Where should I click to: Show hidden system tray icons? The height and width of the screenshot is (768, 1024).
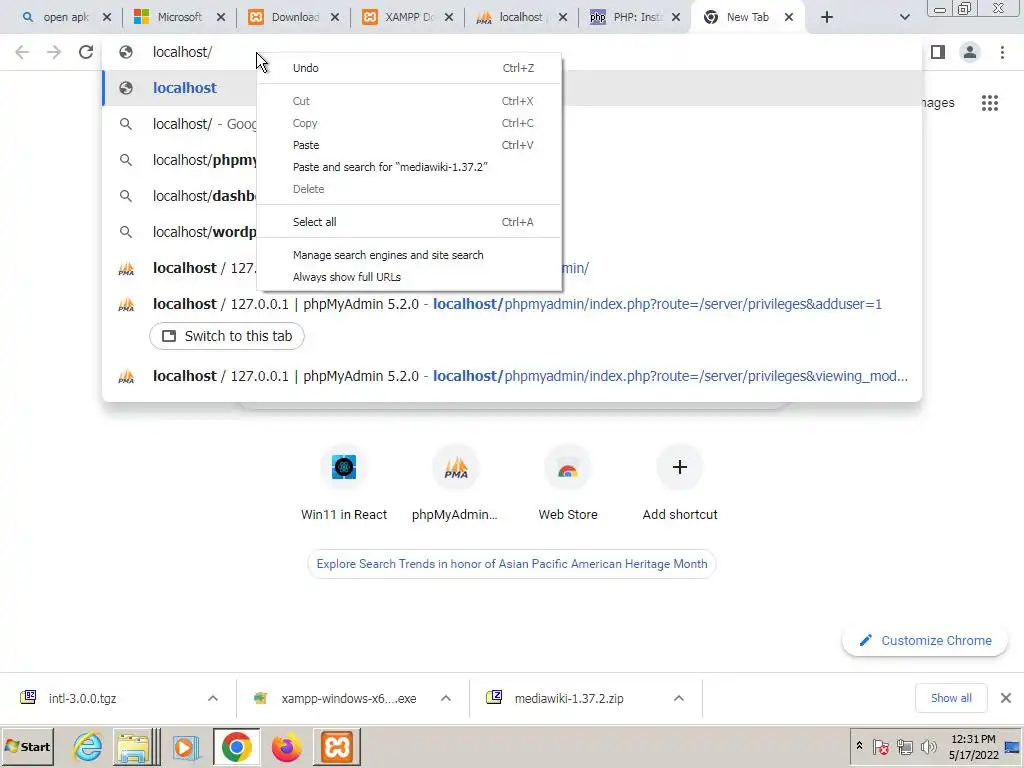[859, 746]
